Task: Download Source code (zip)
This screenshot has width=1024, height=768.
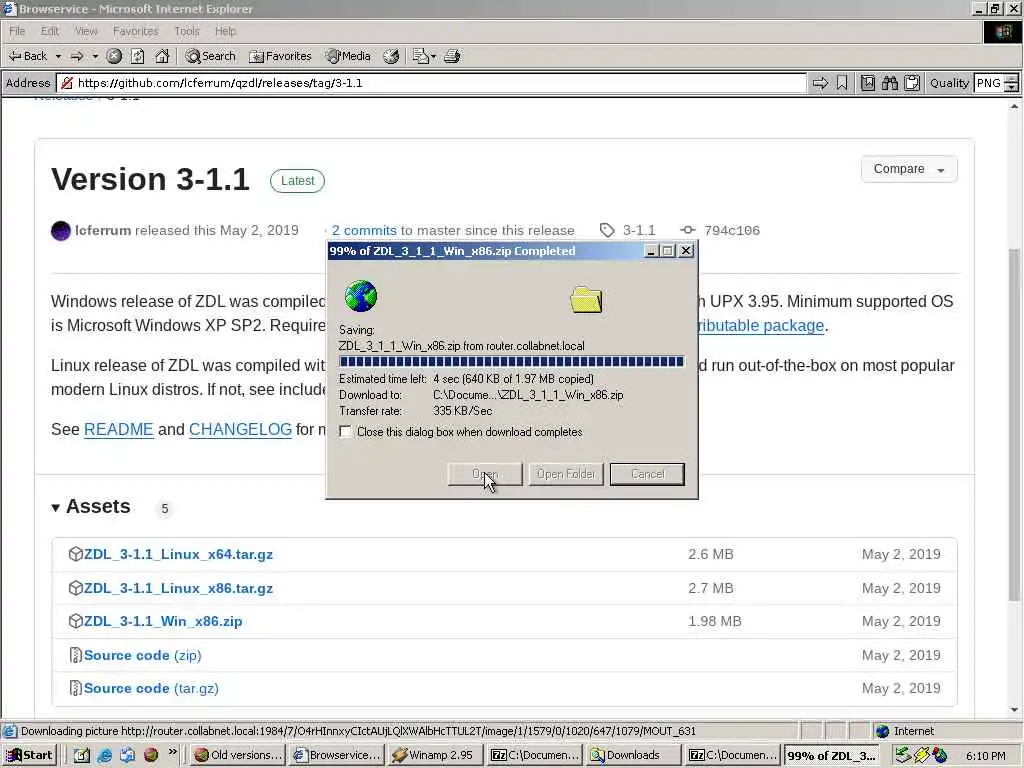Action: [x=142, y=655]
